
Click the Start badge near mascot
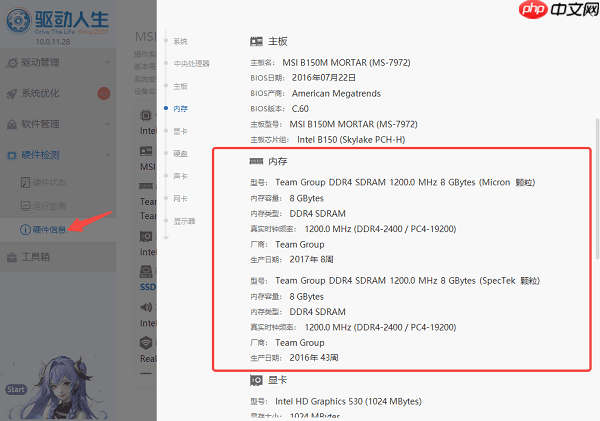tap(16, 390)
